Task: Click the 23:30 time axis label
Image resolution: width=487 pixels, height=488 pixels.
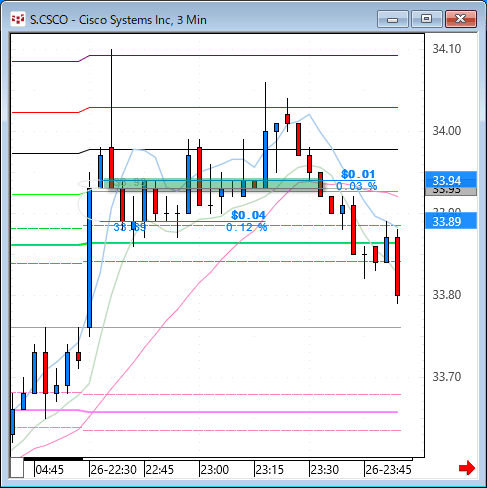Action: point(325,470)
